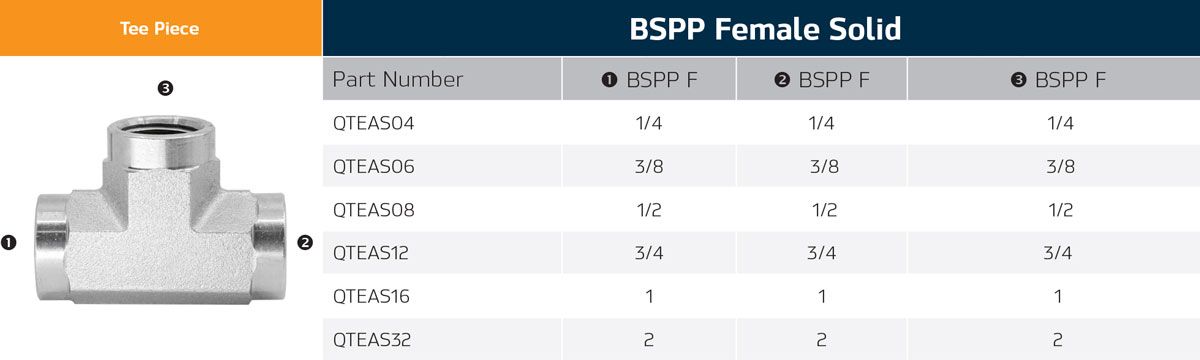Click port marker 1 left of fitting
Screen dimensions: 1200x360
(x=10, y=242)
